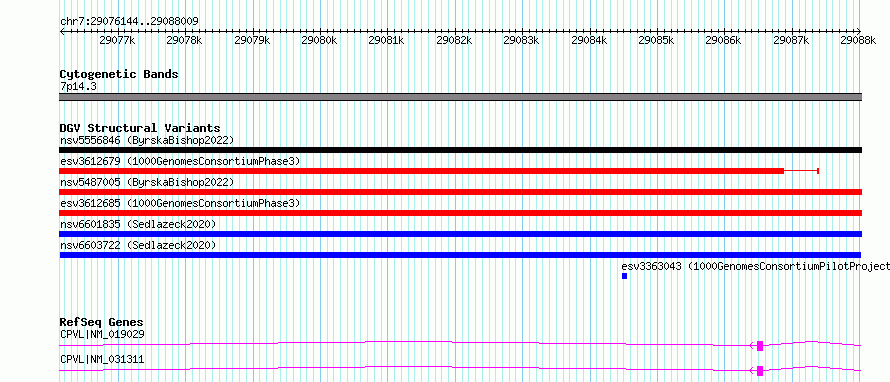
Task: Click the magenta exon block of CPVL|NM_031311
Action: click(760, 371)
